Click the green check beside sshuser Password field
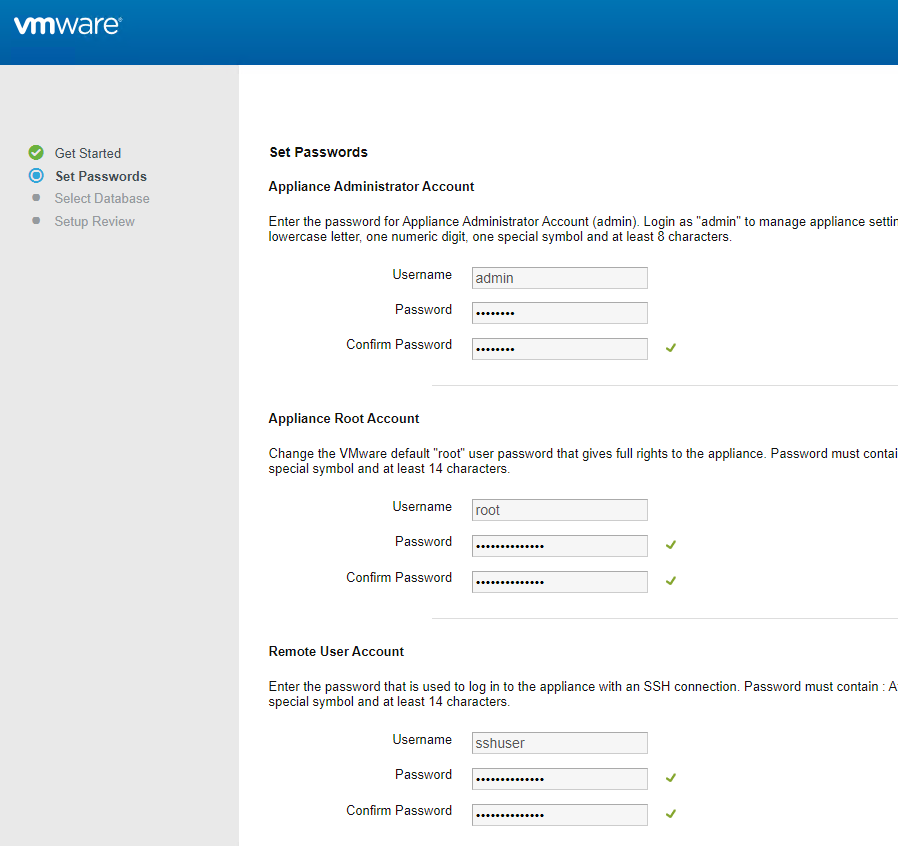Image resolution: width=898 pixels, height=846 pixels. click(671, 778)
